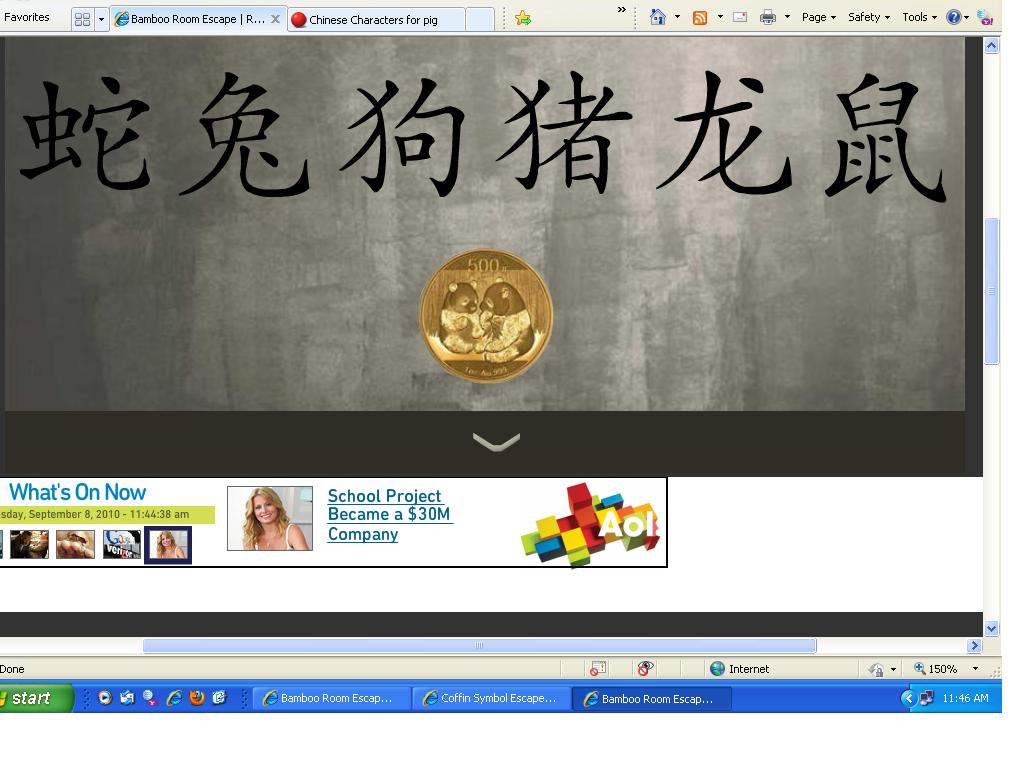Expand the Tools menu dropdown

[919, 17]
